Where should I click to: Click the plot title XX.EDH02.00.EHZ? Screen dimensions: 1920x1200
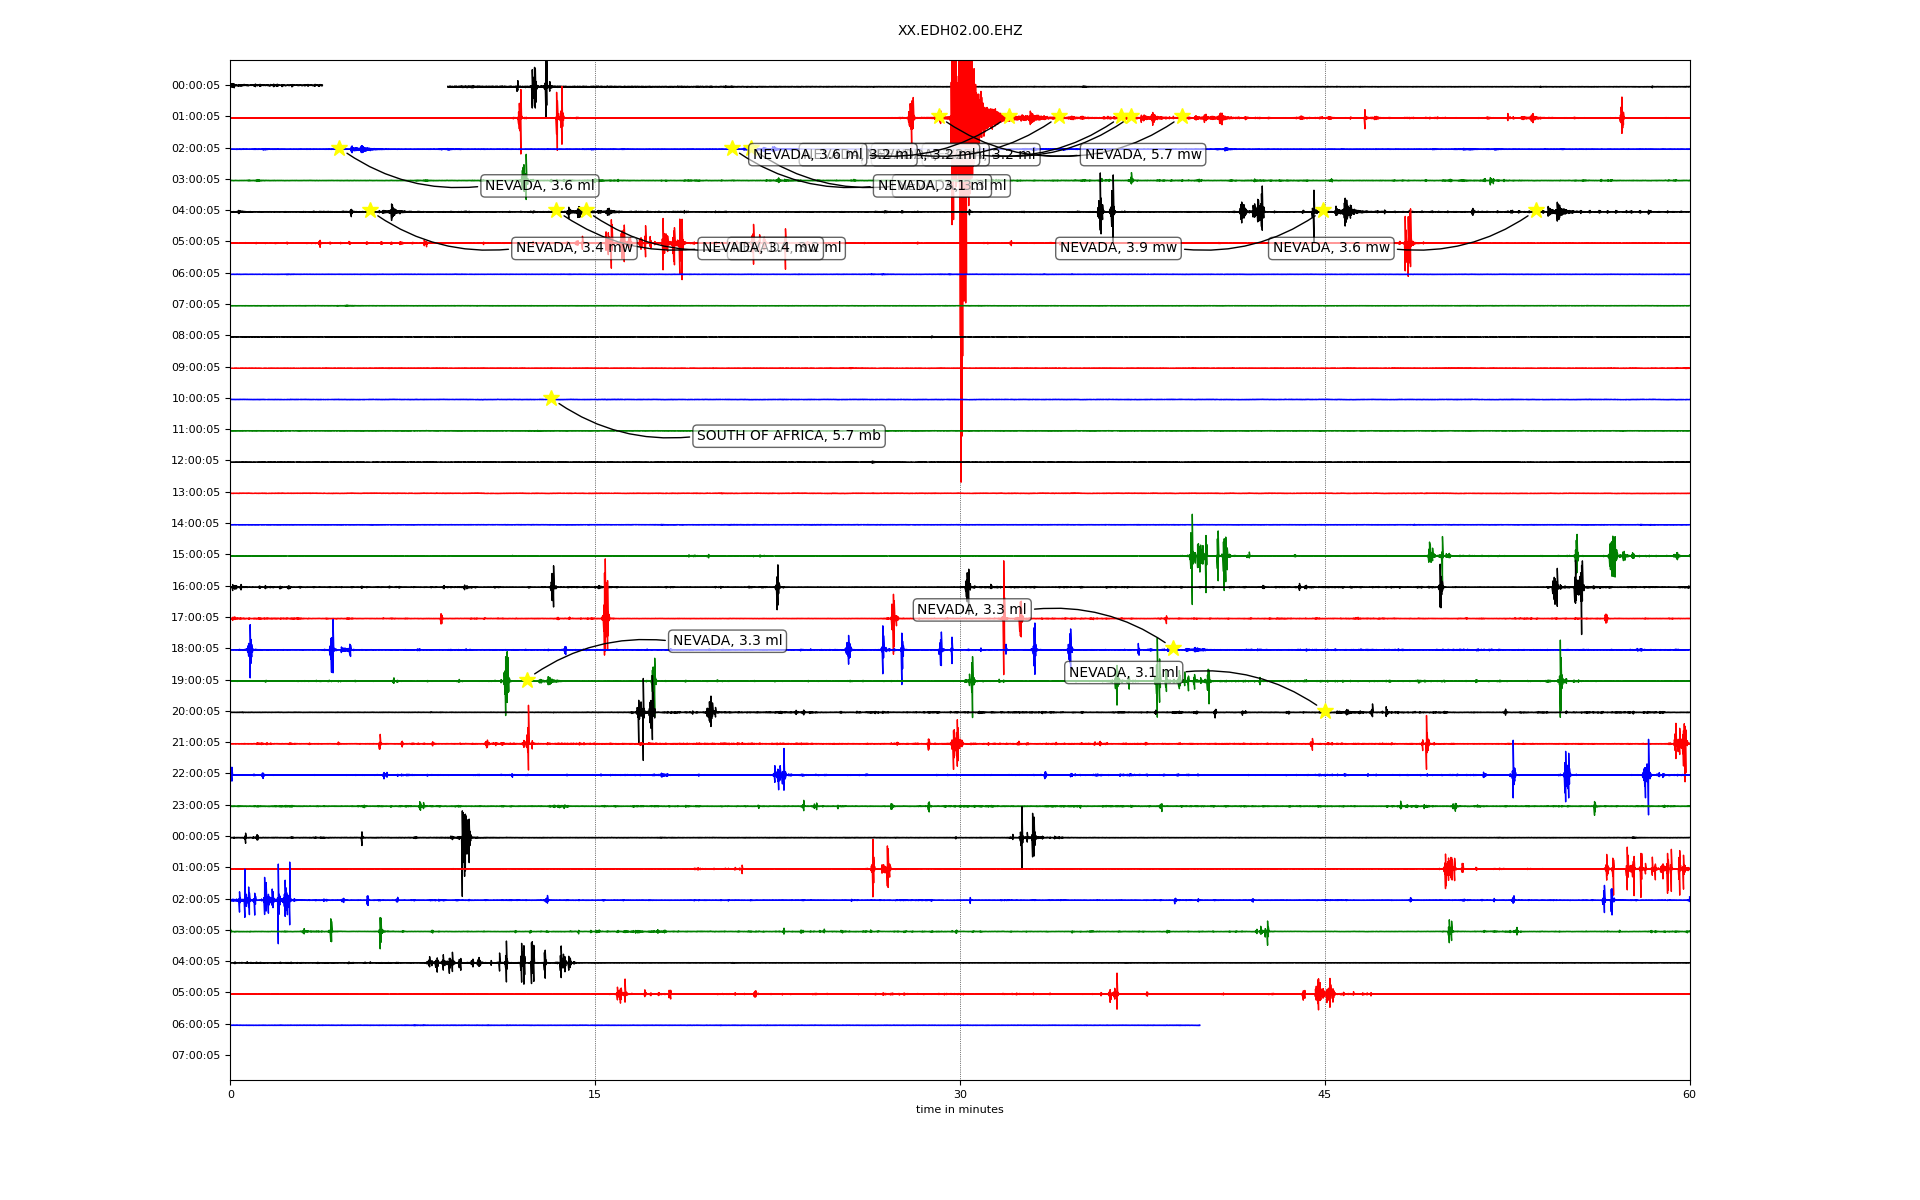click(x=959, y=31)
